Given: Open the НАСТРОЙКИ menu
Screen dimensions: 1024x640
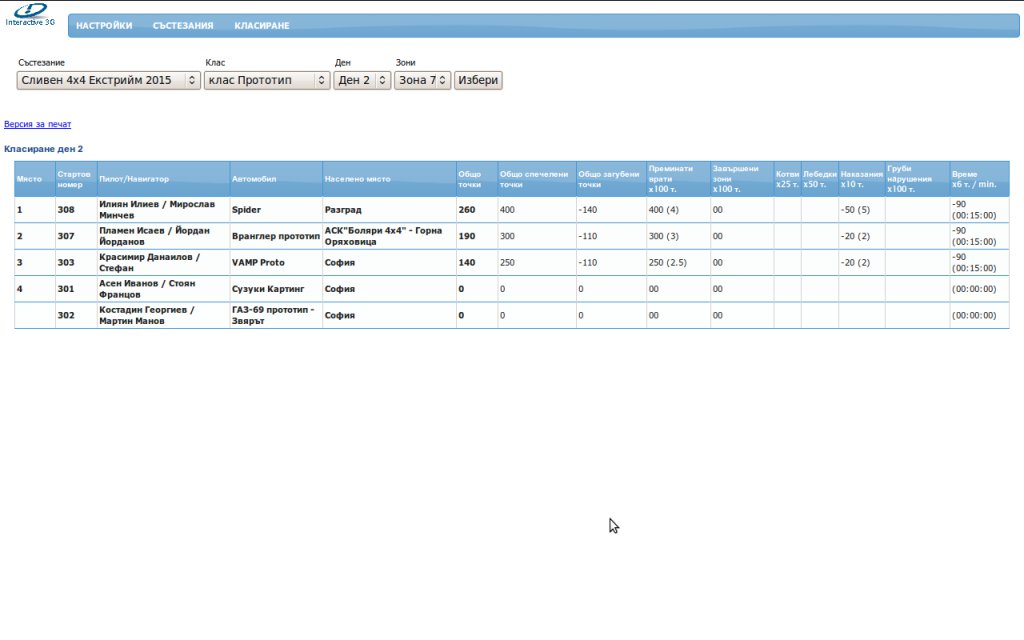Looking at the screenshot, I should [104, 26].
